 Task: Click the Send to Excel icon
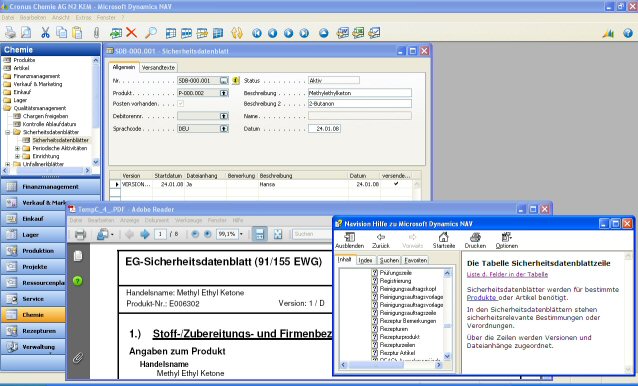[x=358, y=33]
